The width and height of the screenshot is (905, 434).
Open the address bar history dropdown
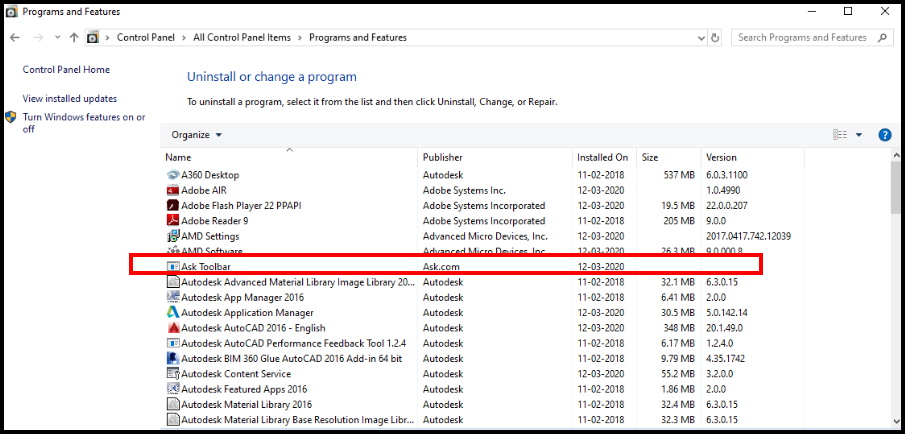[x=701, y=38]
